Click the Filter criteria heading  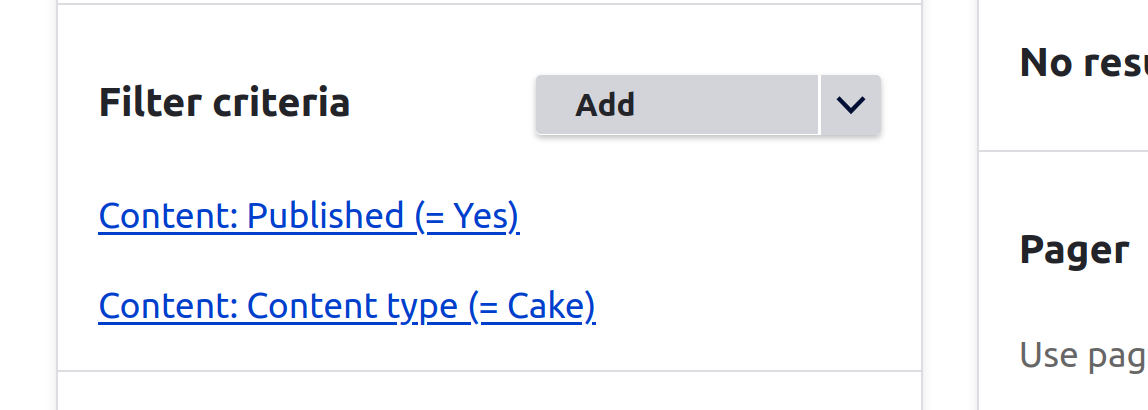coord(224,103)
